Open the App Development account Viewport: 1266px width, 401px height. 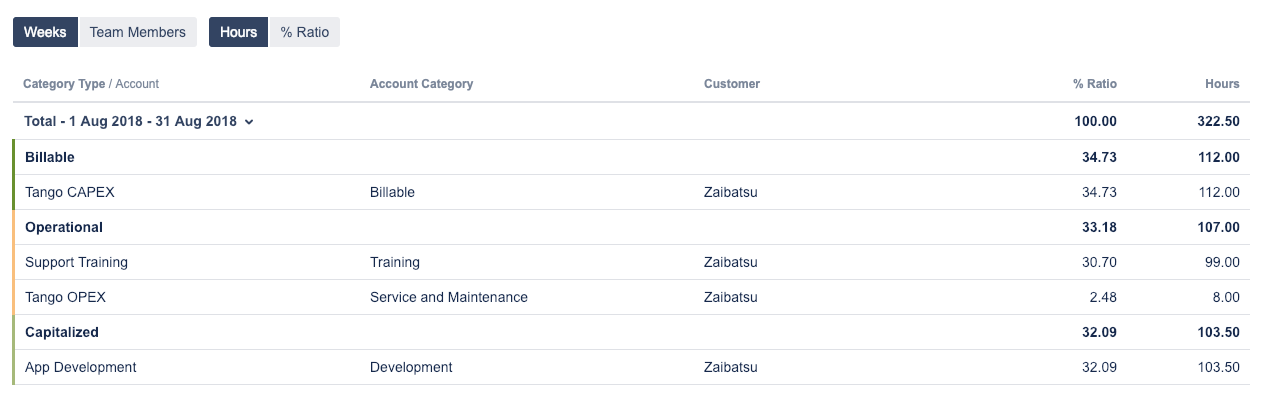(x=80, y=367)
